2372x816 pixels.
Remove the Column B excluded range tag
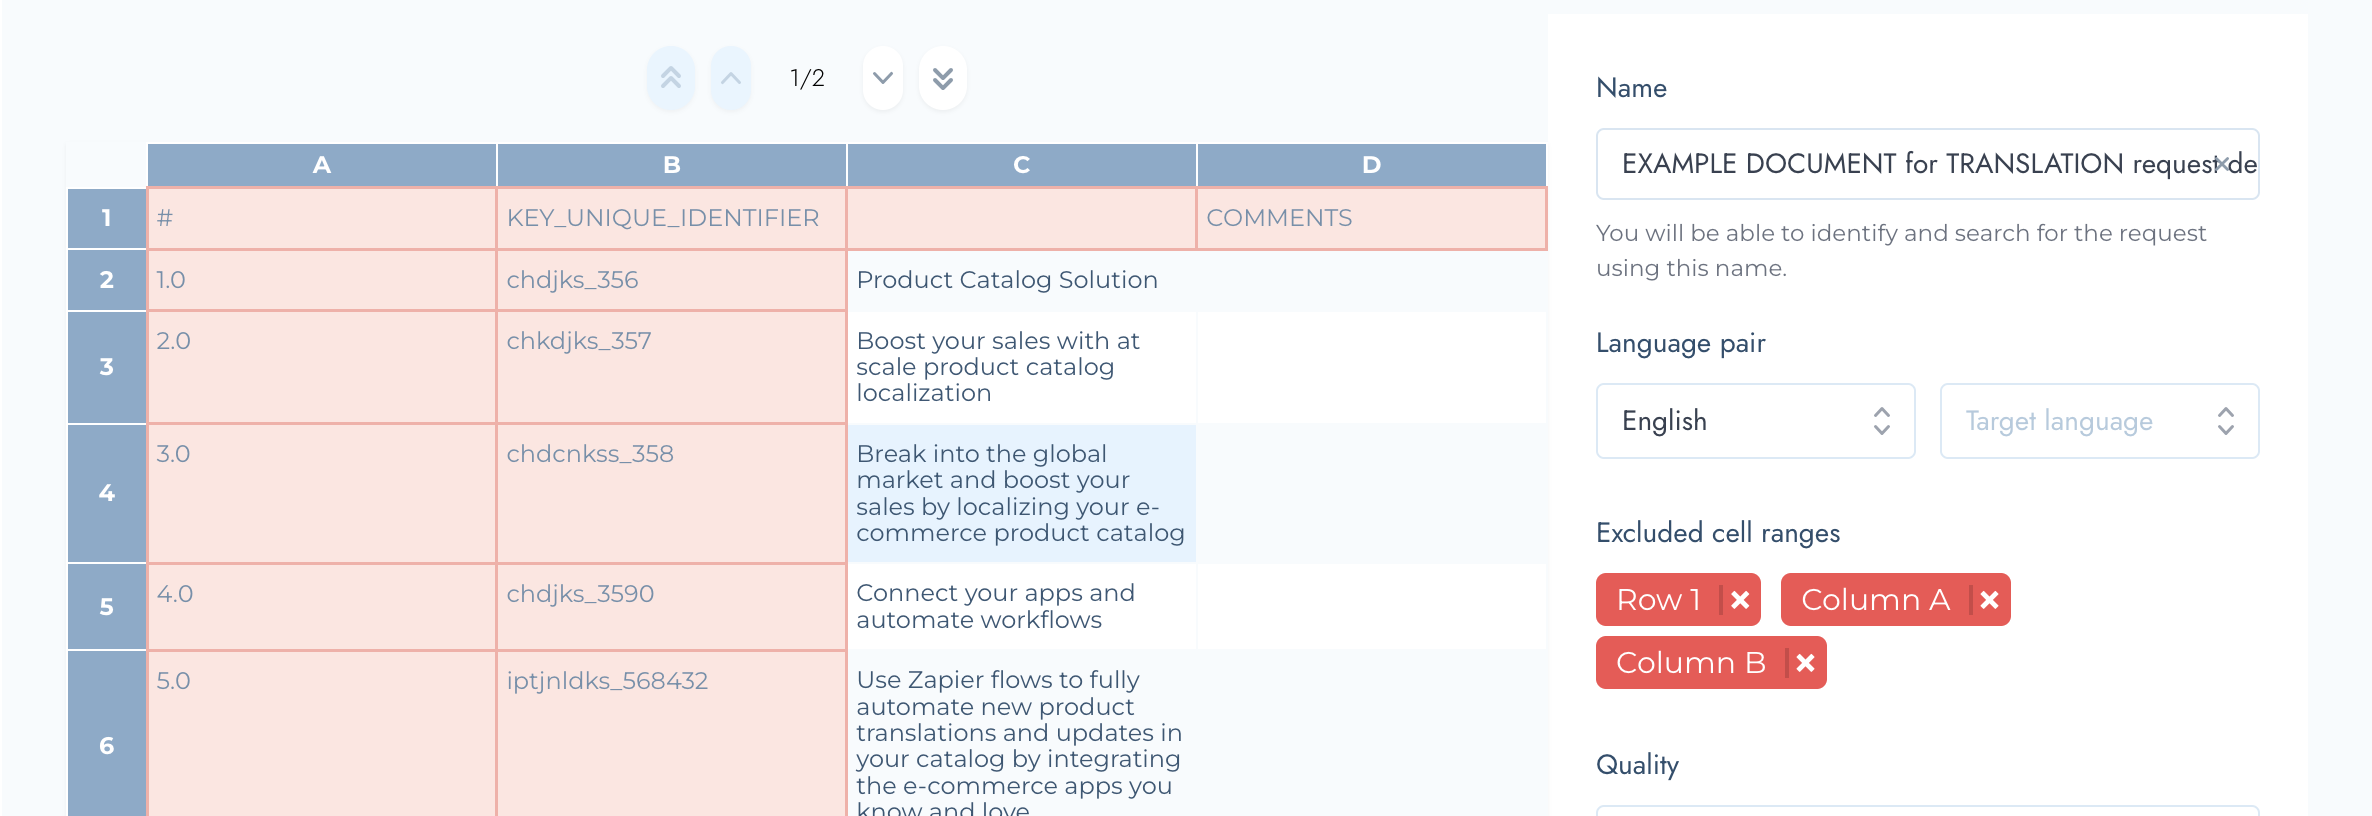(x=1805, y=663)
